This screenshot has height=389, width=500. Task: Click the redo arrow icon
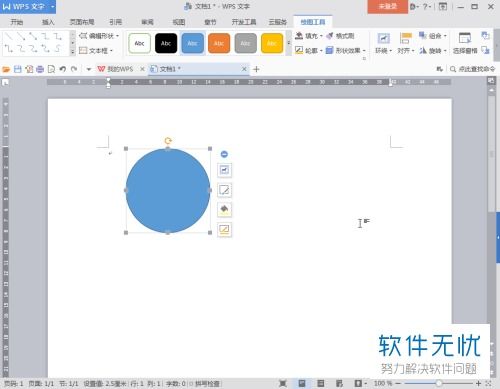tap(74, 69)
